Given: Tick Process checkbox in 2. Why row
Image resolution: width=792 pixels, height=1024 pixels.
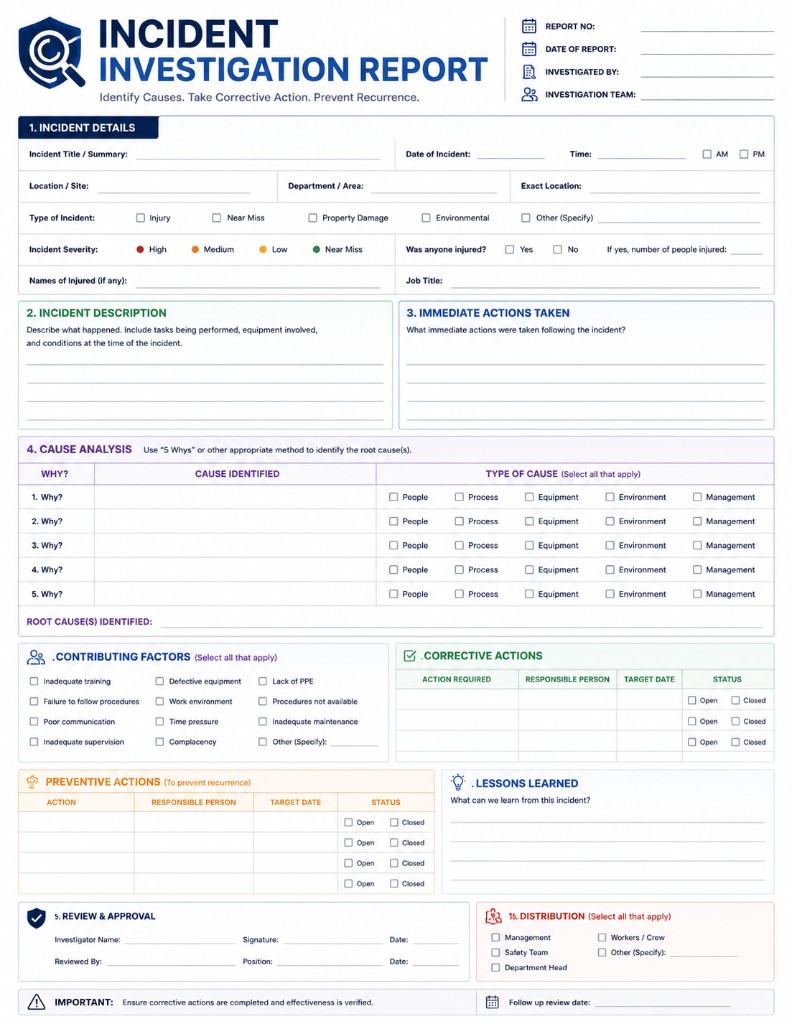Looking at the screenshot, I should (459, 521).
